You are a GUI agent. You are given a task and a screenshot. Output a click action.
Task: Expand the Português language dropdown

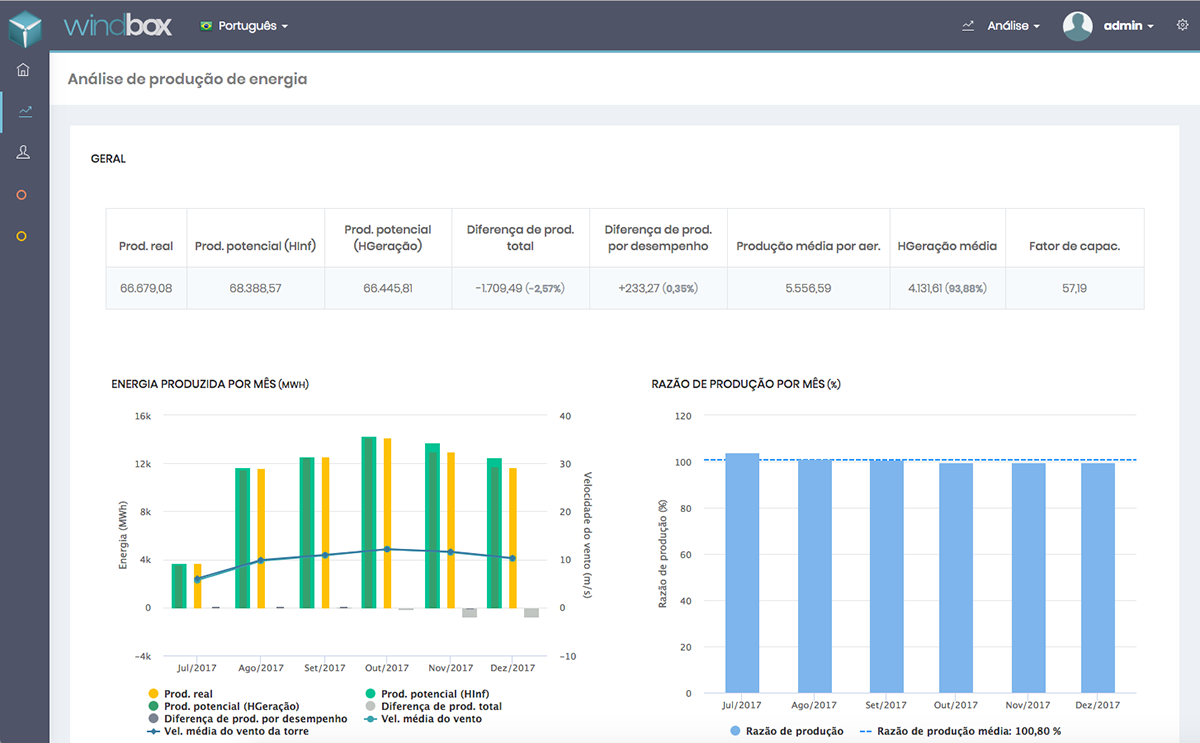click(245, 26)
